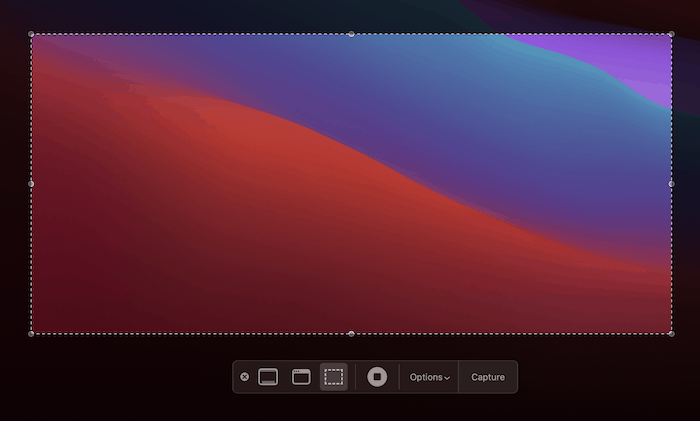This screenshot has width=700, height=421.
Task: Close the screenshot toolbar with the X button
Action: click(x=245, y=377)
